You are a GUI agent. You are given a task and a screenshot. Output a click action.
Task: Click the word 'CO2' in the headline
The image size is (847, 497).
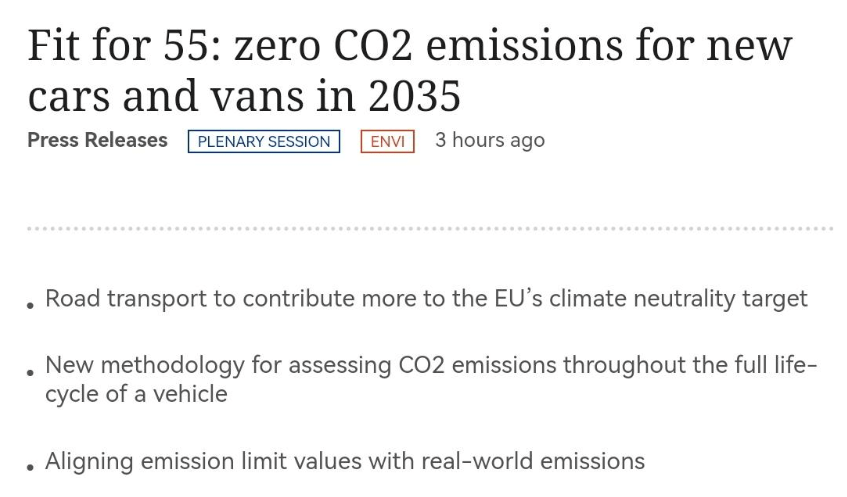[x=373, y=45]
